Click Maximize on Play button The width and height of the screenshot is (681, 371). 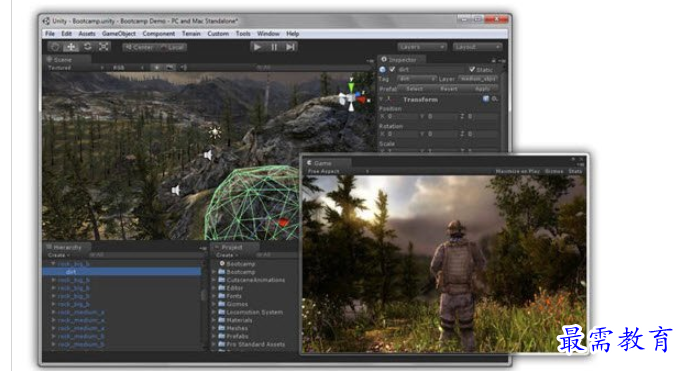[x=518, y=171]
